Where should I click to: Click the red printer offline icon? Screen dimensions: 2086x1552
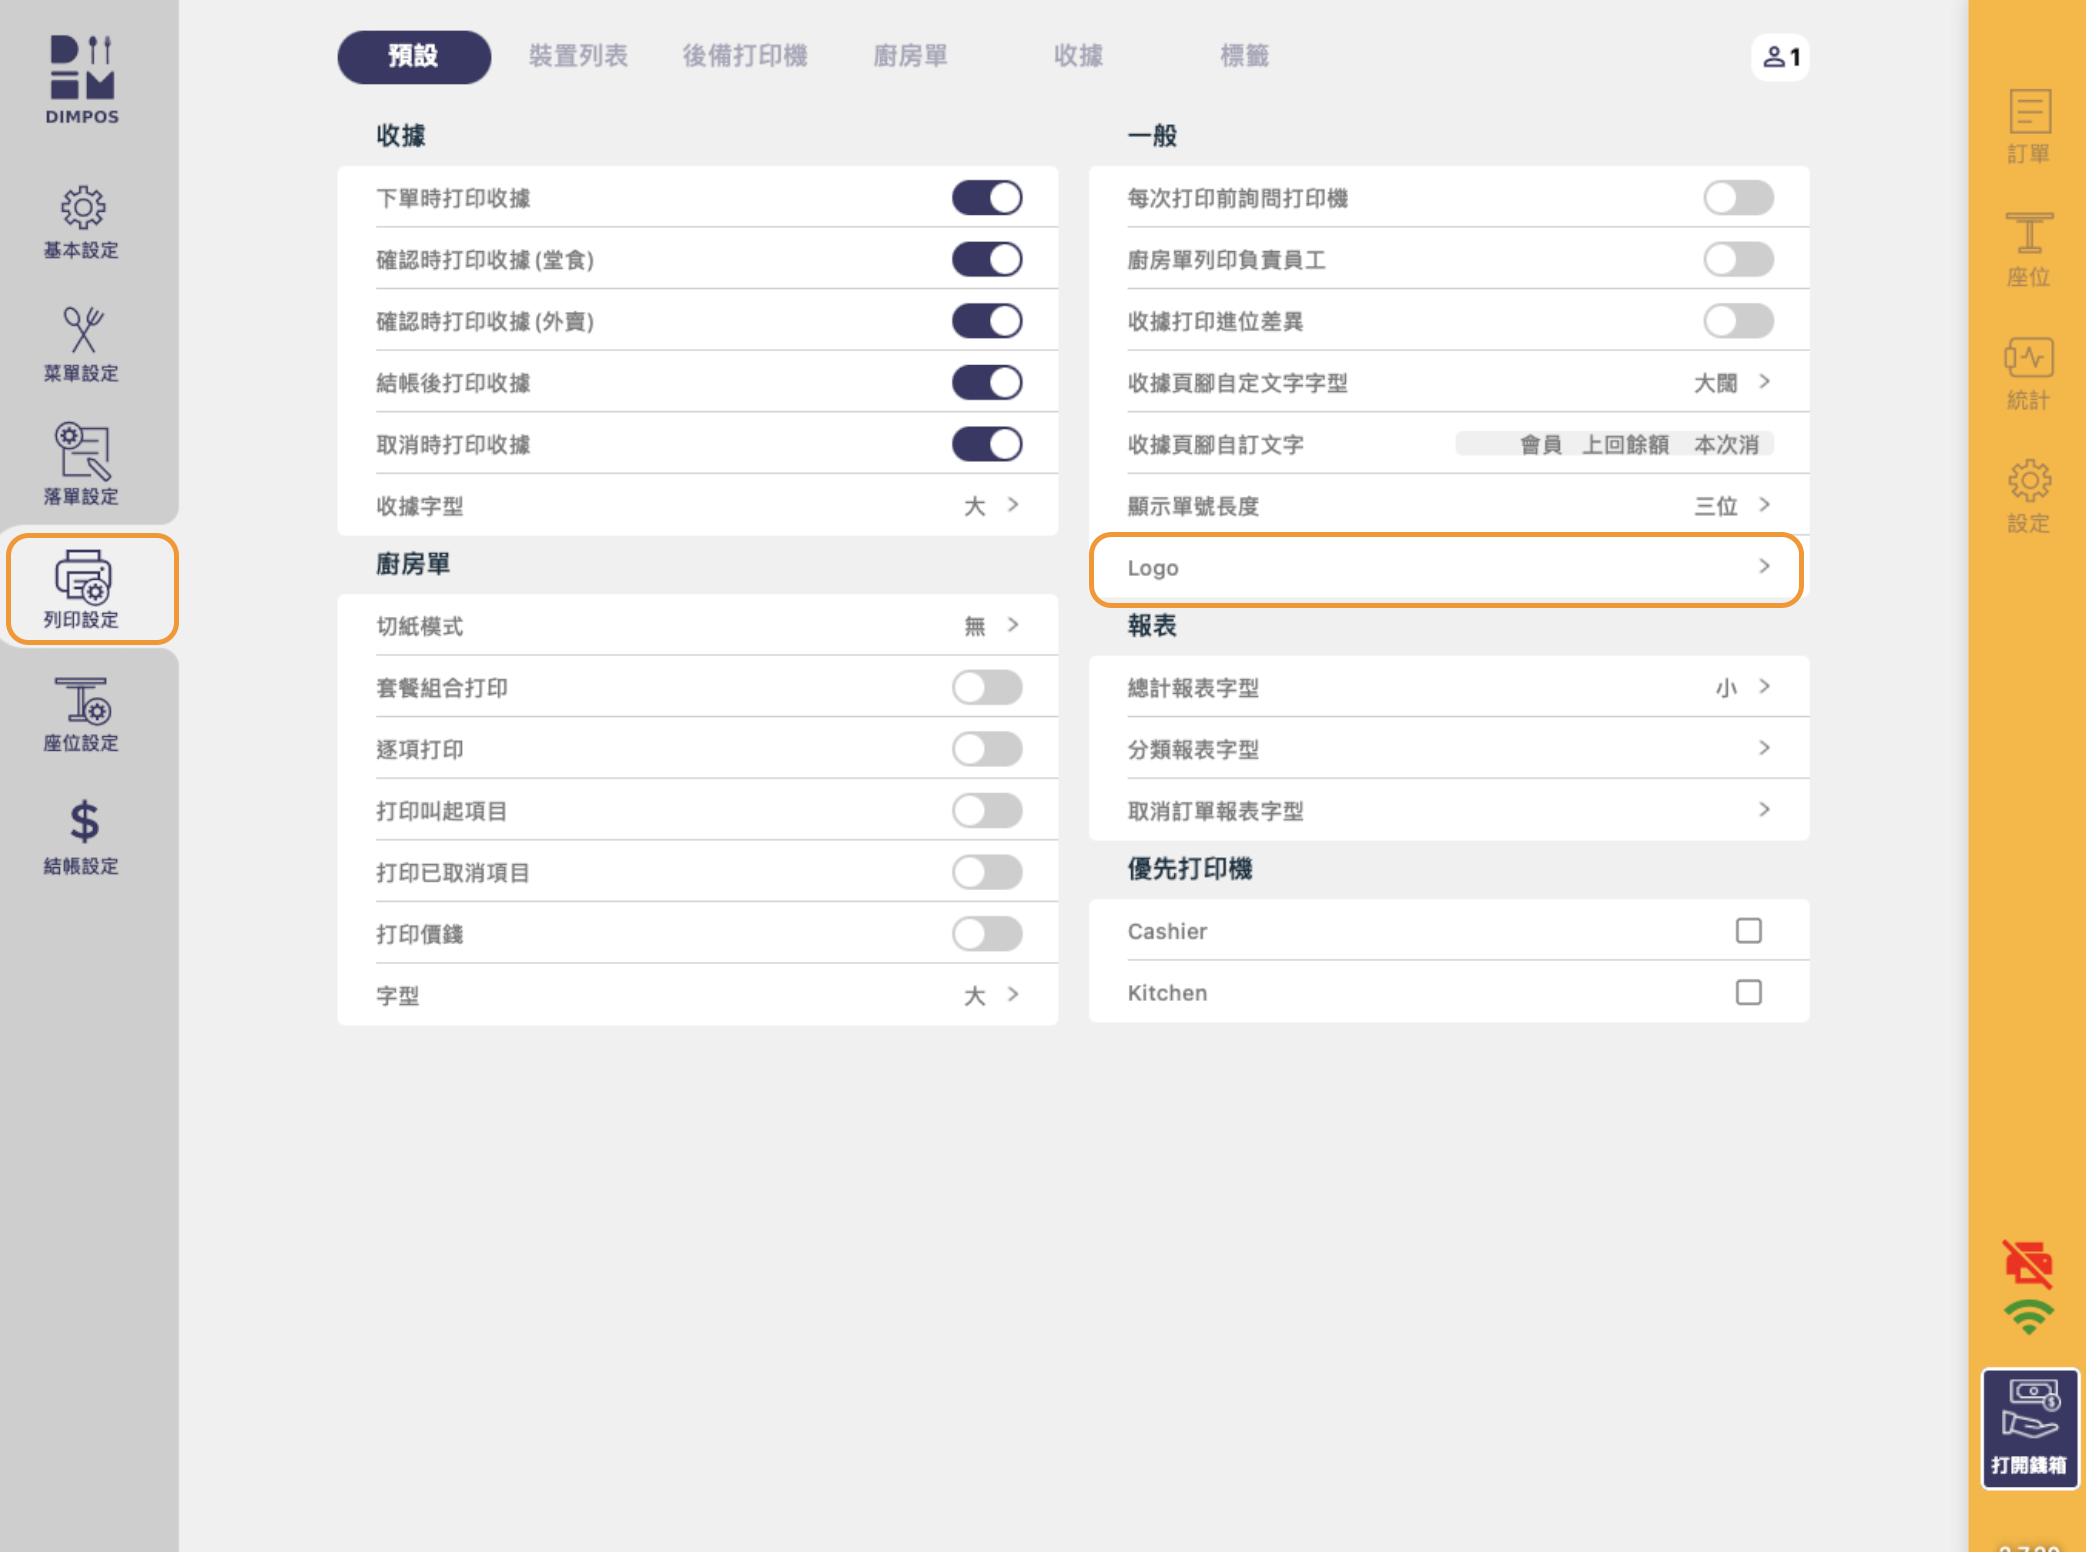click(2028, 1263)
